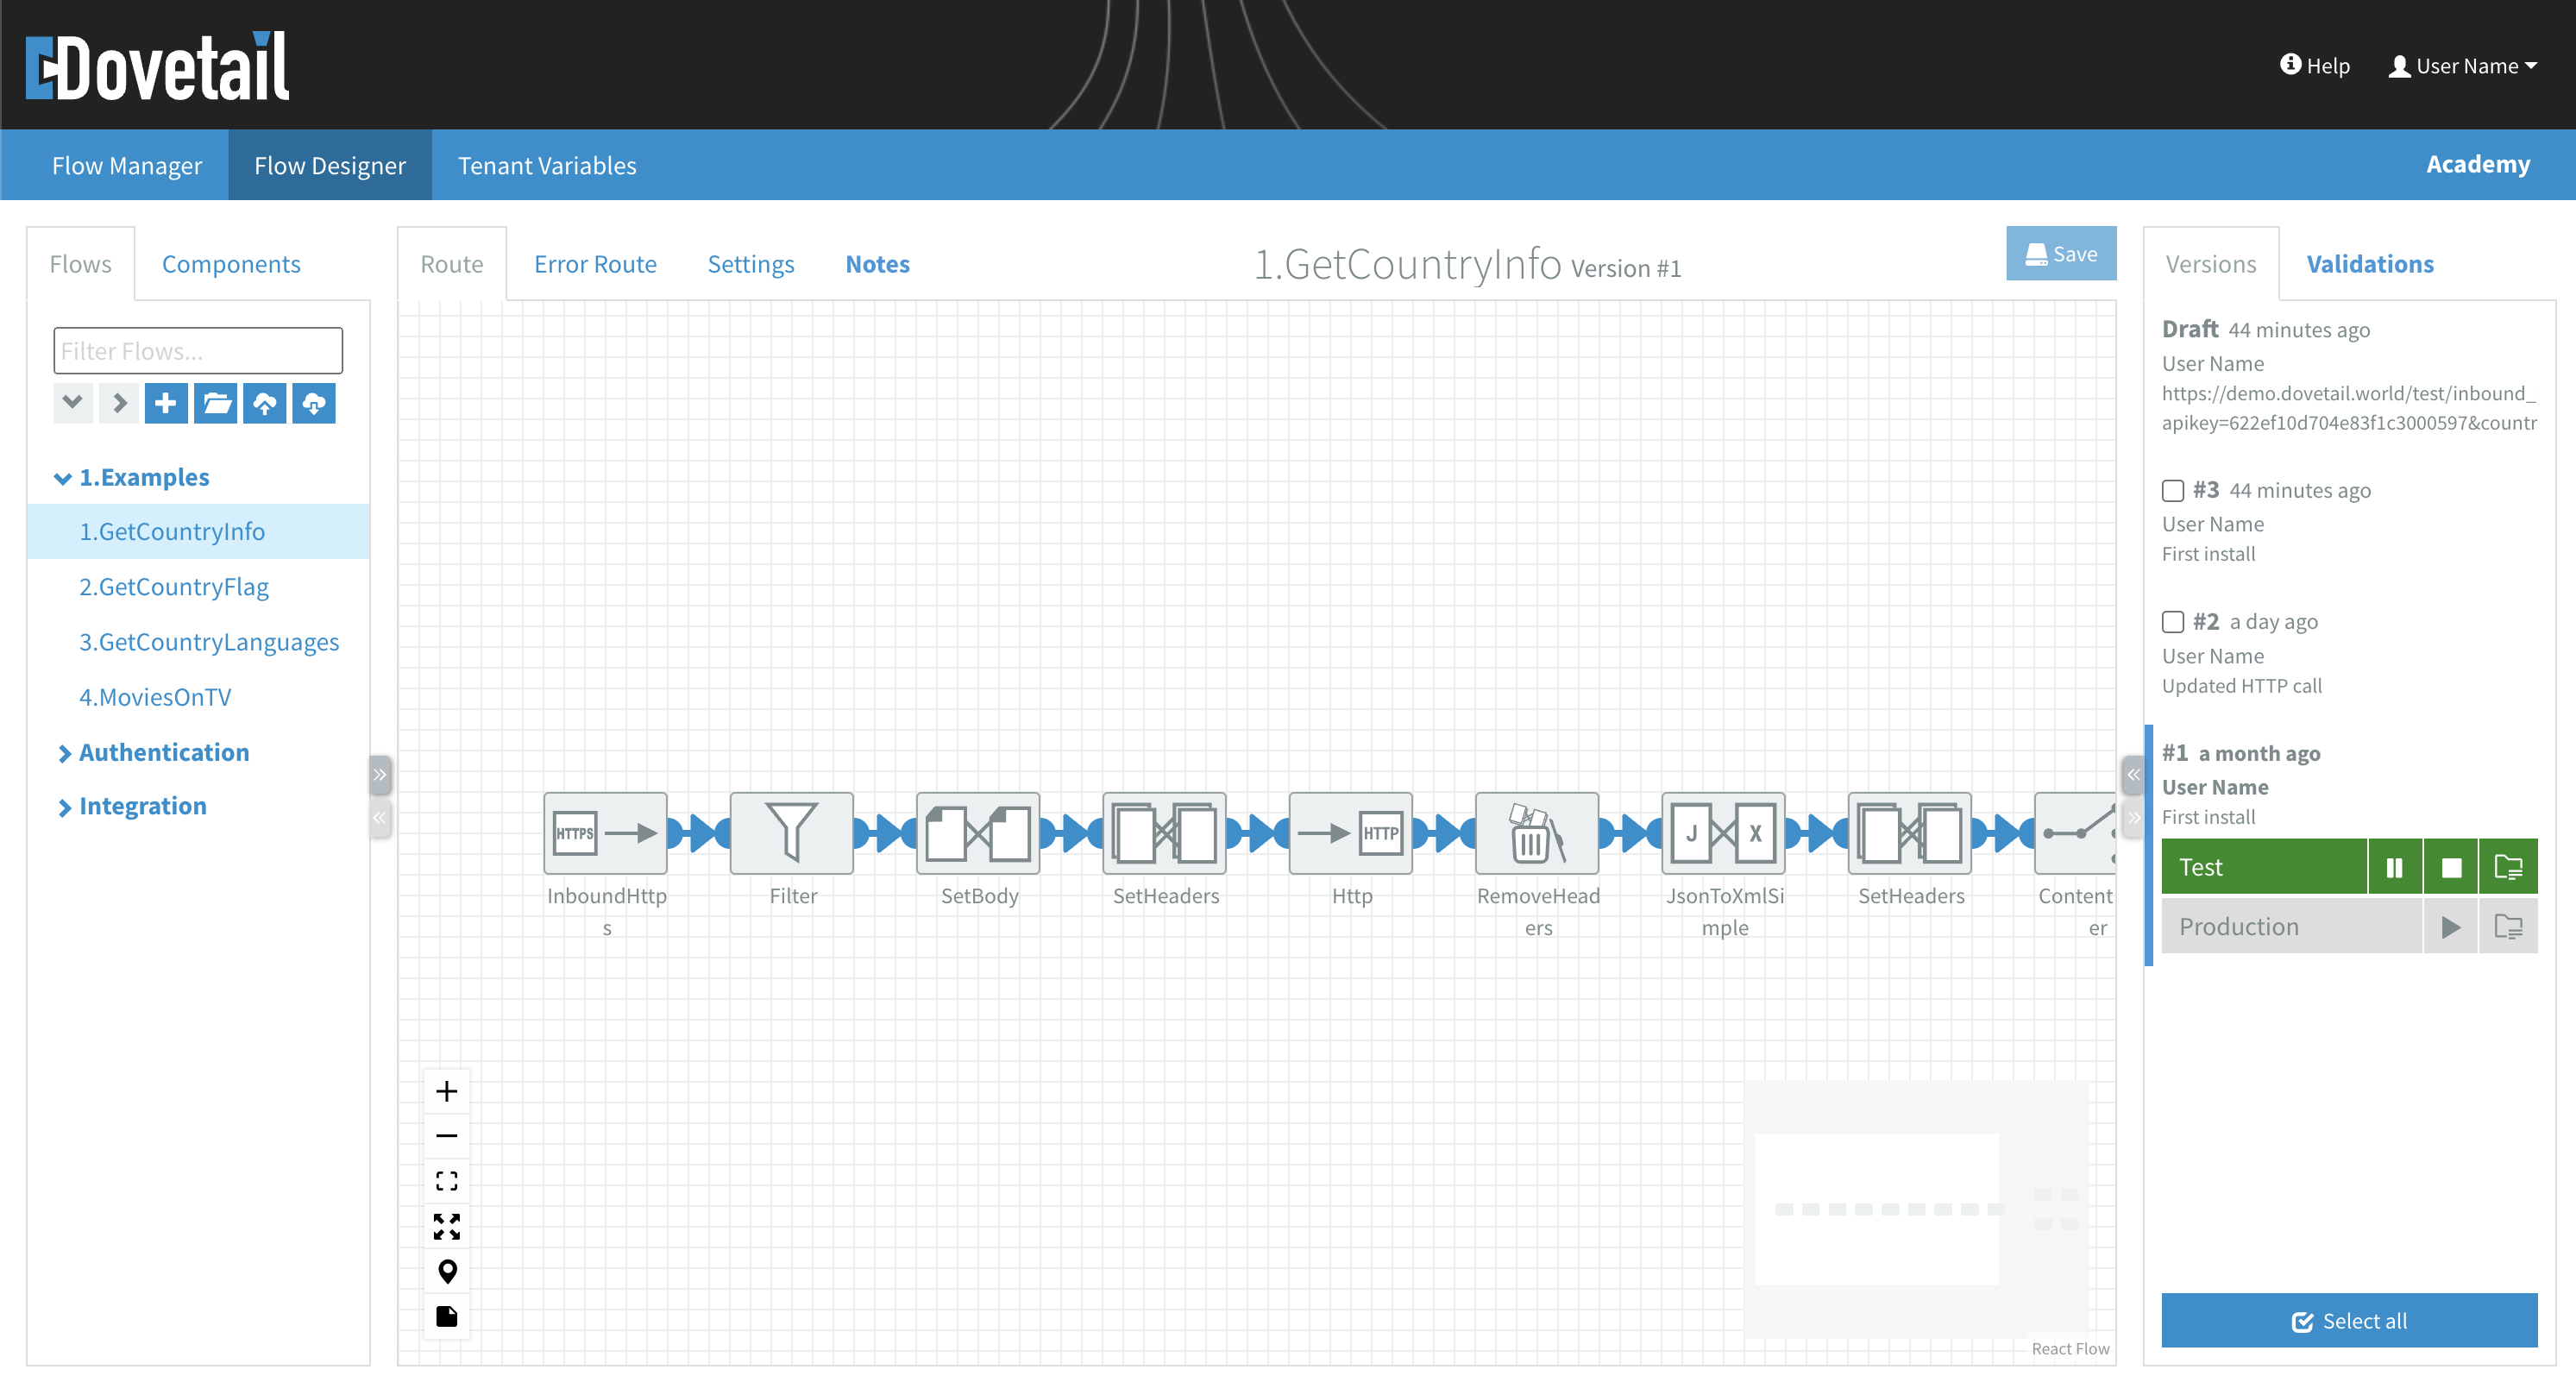The height and width of the screenshot is (1382, 2576).
Task: Switch to the Route tab
Action: [x=452, y=264]
